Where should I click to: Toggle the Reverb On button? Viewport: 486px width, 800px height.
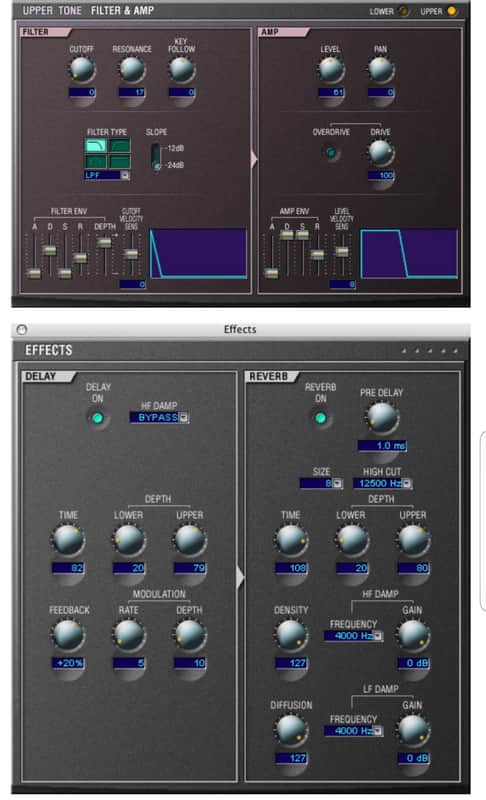[320, 418]
